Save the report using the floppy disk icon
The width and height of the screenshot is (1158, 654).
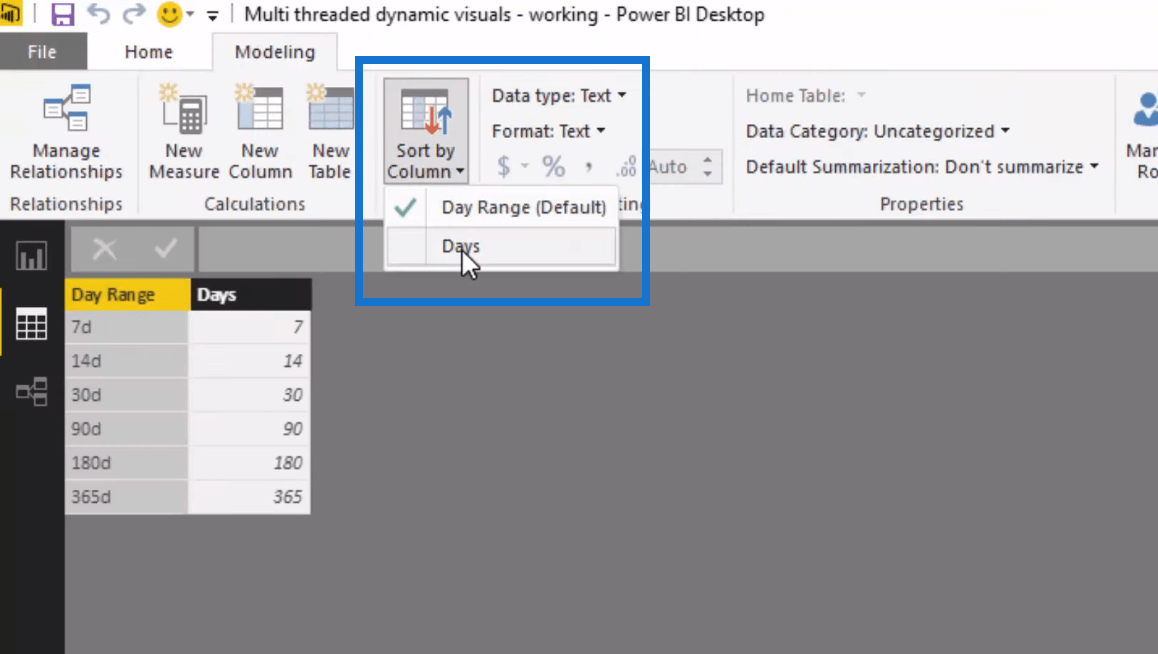(x=62, y=14)
